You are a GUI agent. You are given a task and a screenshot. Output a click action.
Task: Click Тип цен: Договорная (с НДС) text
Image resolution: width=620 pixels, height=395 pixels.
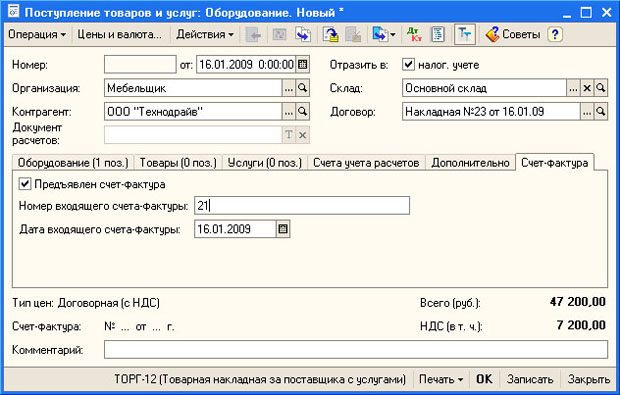click(x=86, y=303)
